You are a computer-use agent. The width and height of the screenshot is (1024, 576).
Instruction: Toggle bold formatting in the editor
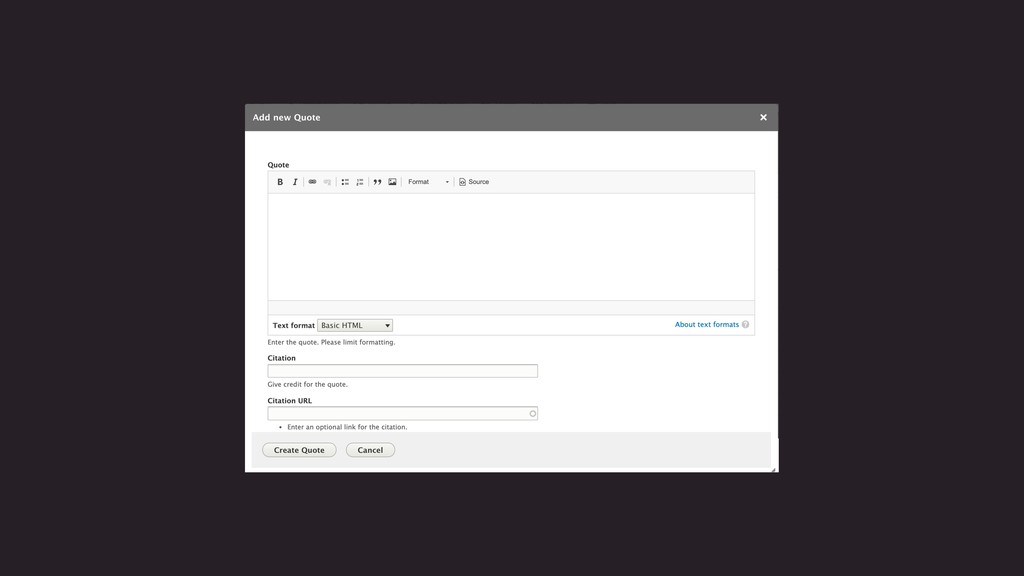point(280,182)
